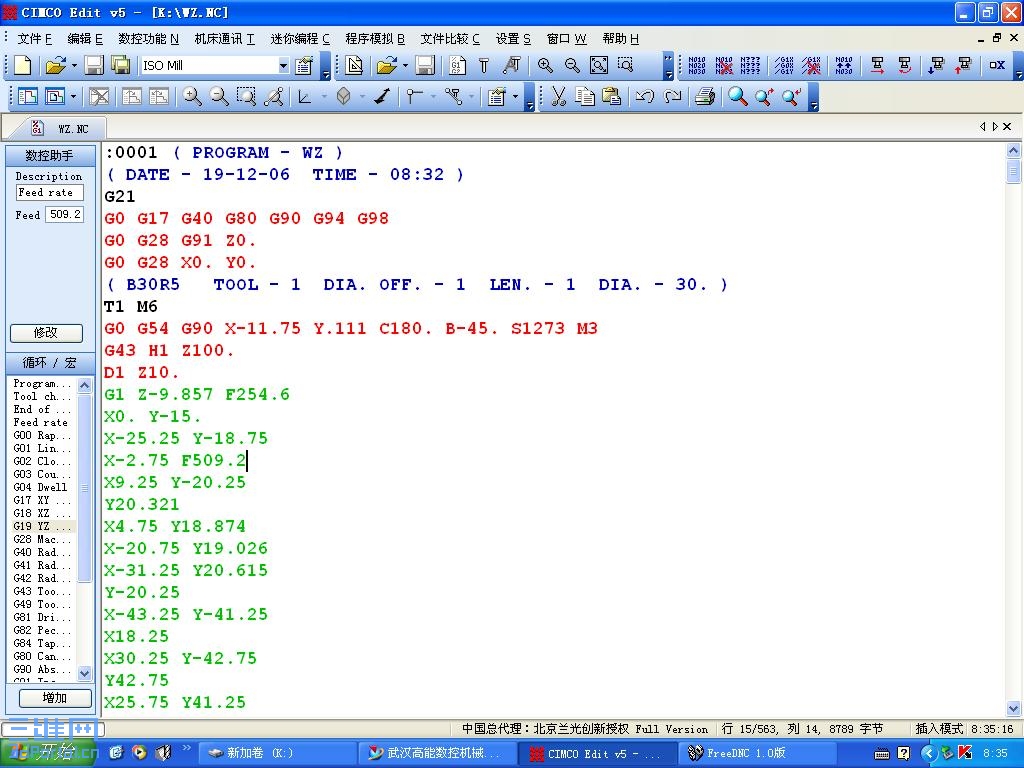The height and width of the screenshot is (768, 1024).
Task: Expand the first open folder dropdown arrow
Action: [74, 65]
